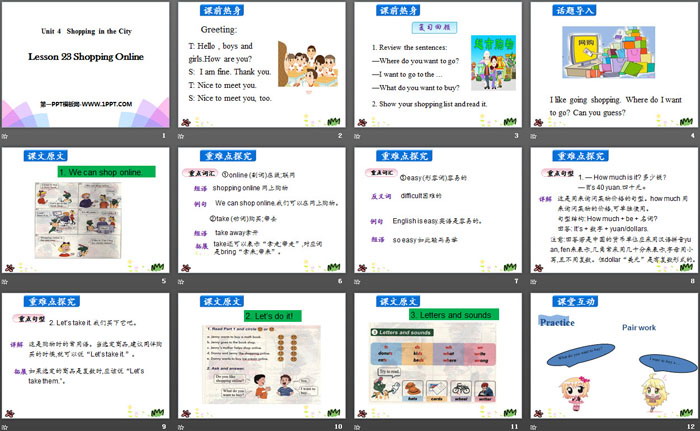Open slide 6 about online and take vocabulary

(x=262, y=210)
